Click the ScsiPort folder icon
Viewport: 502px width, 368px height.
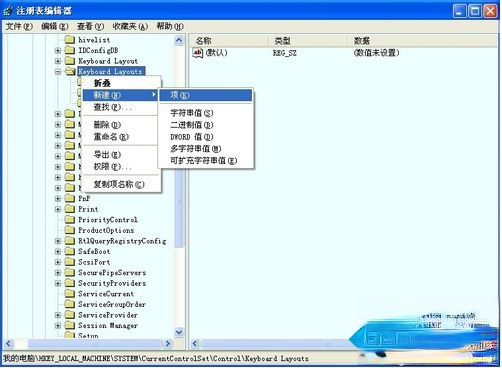70,262
